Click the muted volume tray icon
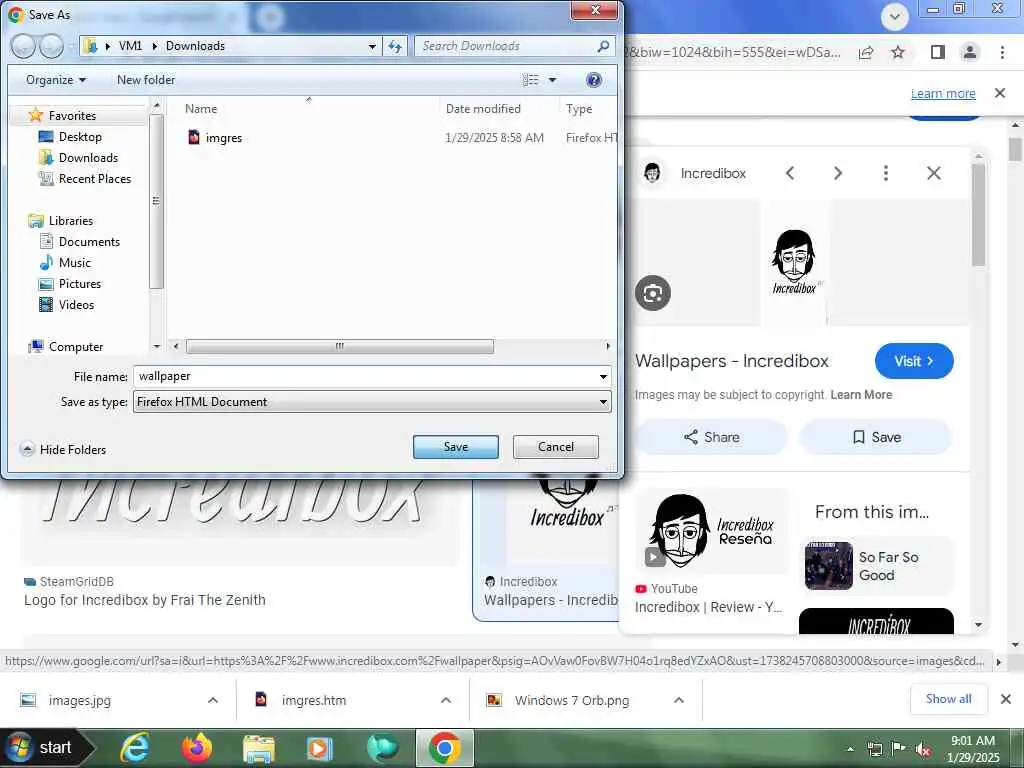The width and height of the screenshot is (1024, 768). click(923, 750)
